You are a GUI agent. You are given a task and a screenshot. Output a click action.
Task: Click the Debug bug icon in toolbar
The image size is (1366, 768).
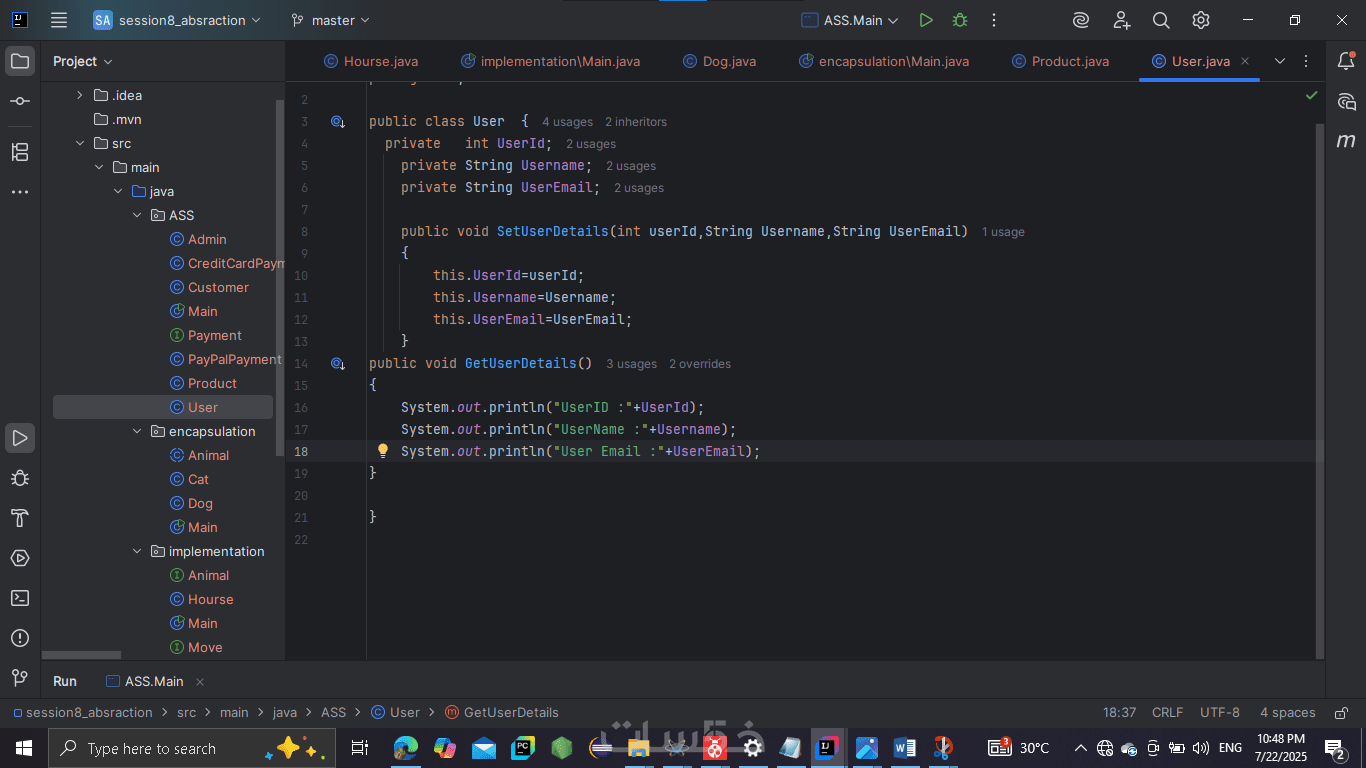click(960, 20)
